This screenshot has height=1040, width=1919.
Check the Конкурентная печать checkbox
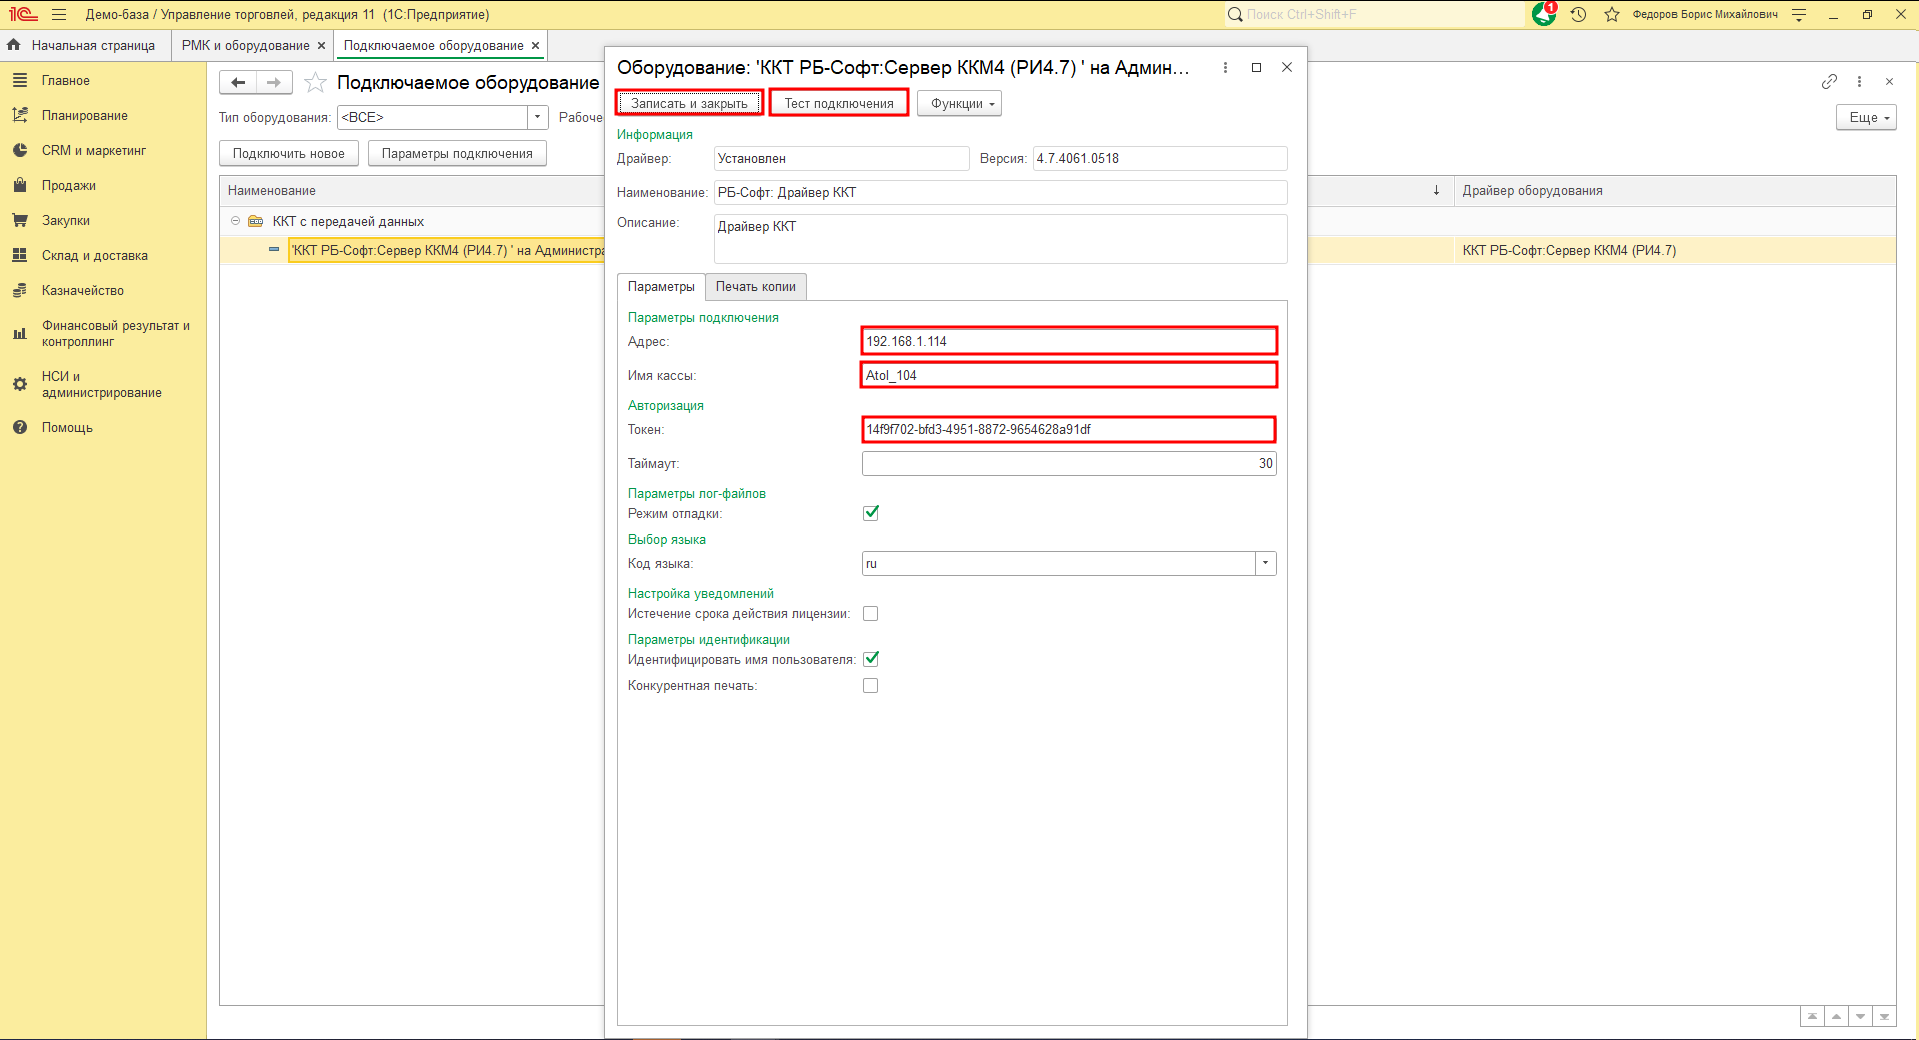871,686
